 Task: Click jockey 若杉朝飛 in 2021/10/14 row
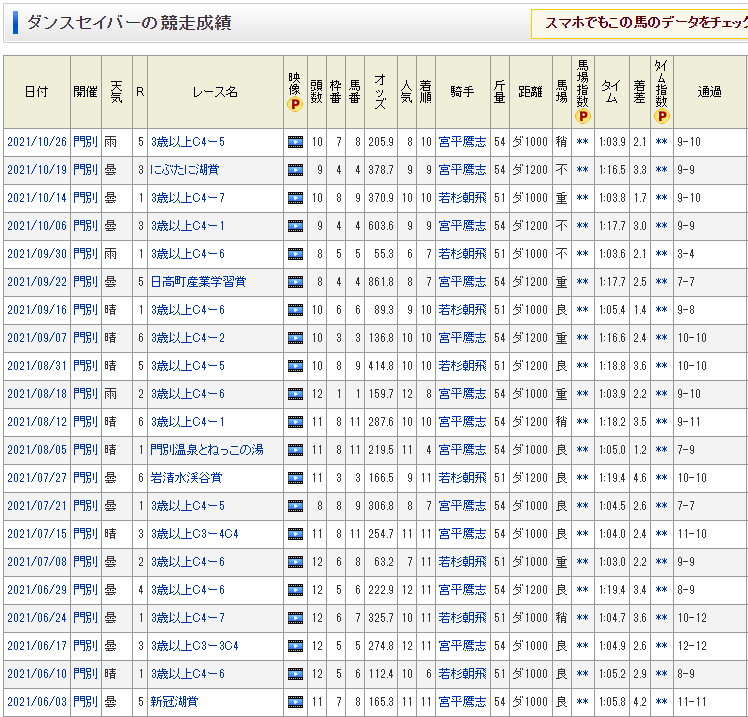[462, 198]
